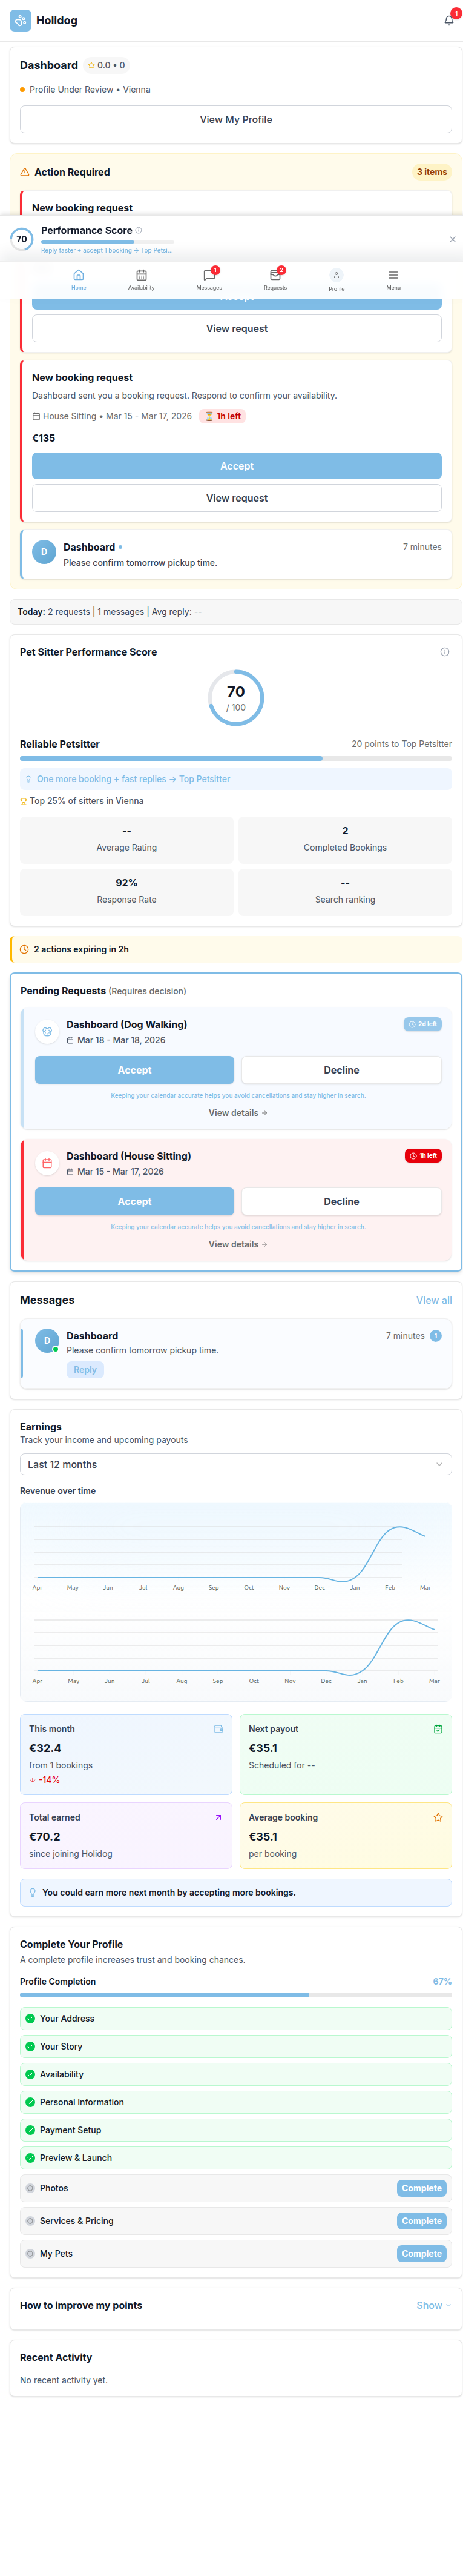Click Complete next to Services & Pricing
Viewport: 463px width, 2576px height.
[421, 2221]
